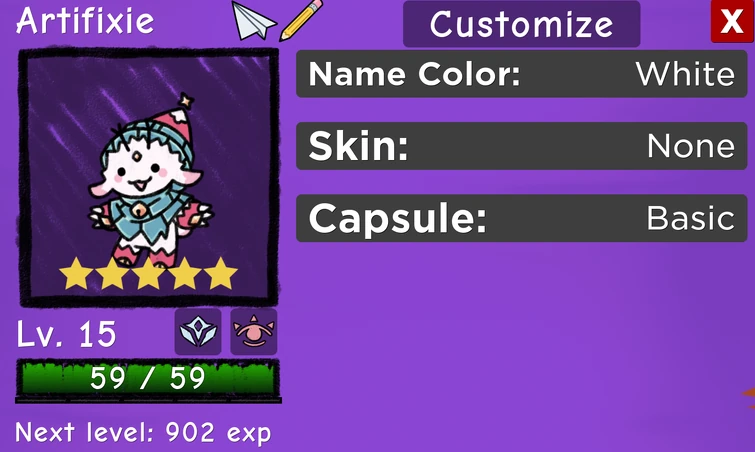
Task: Click the White name color value
Action: coord(685,74)
